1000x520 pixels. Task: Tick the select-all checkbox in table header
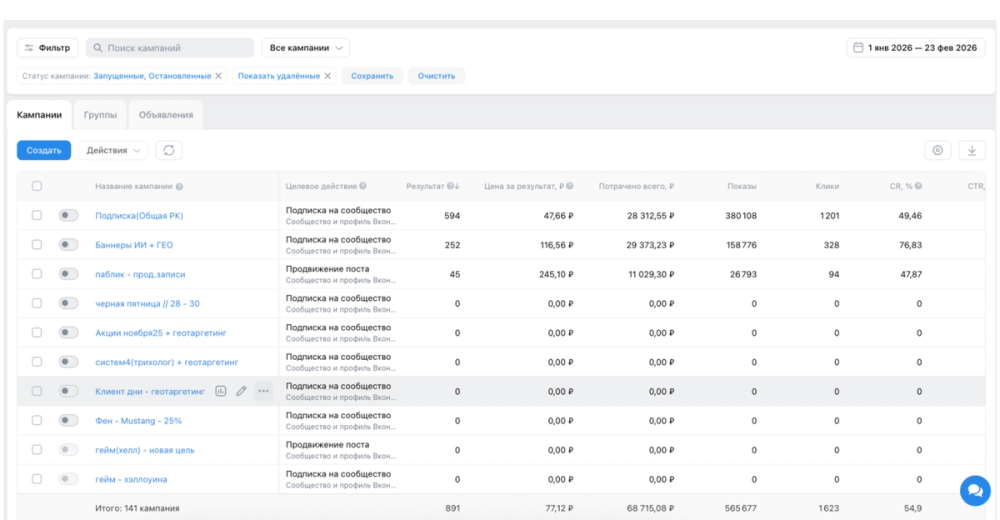pos(37,186)
